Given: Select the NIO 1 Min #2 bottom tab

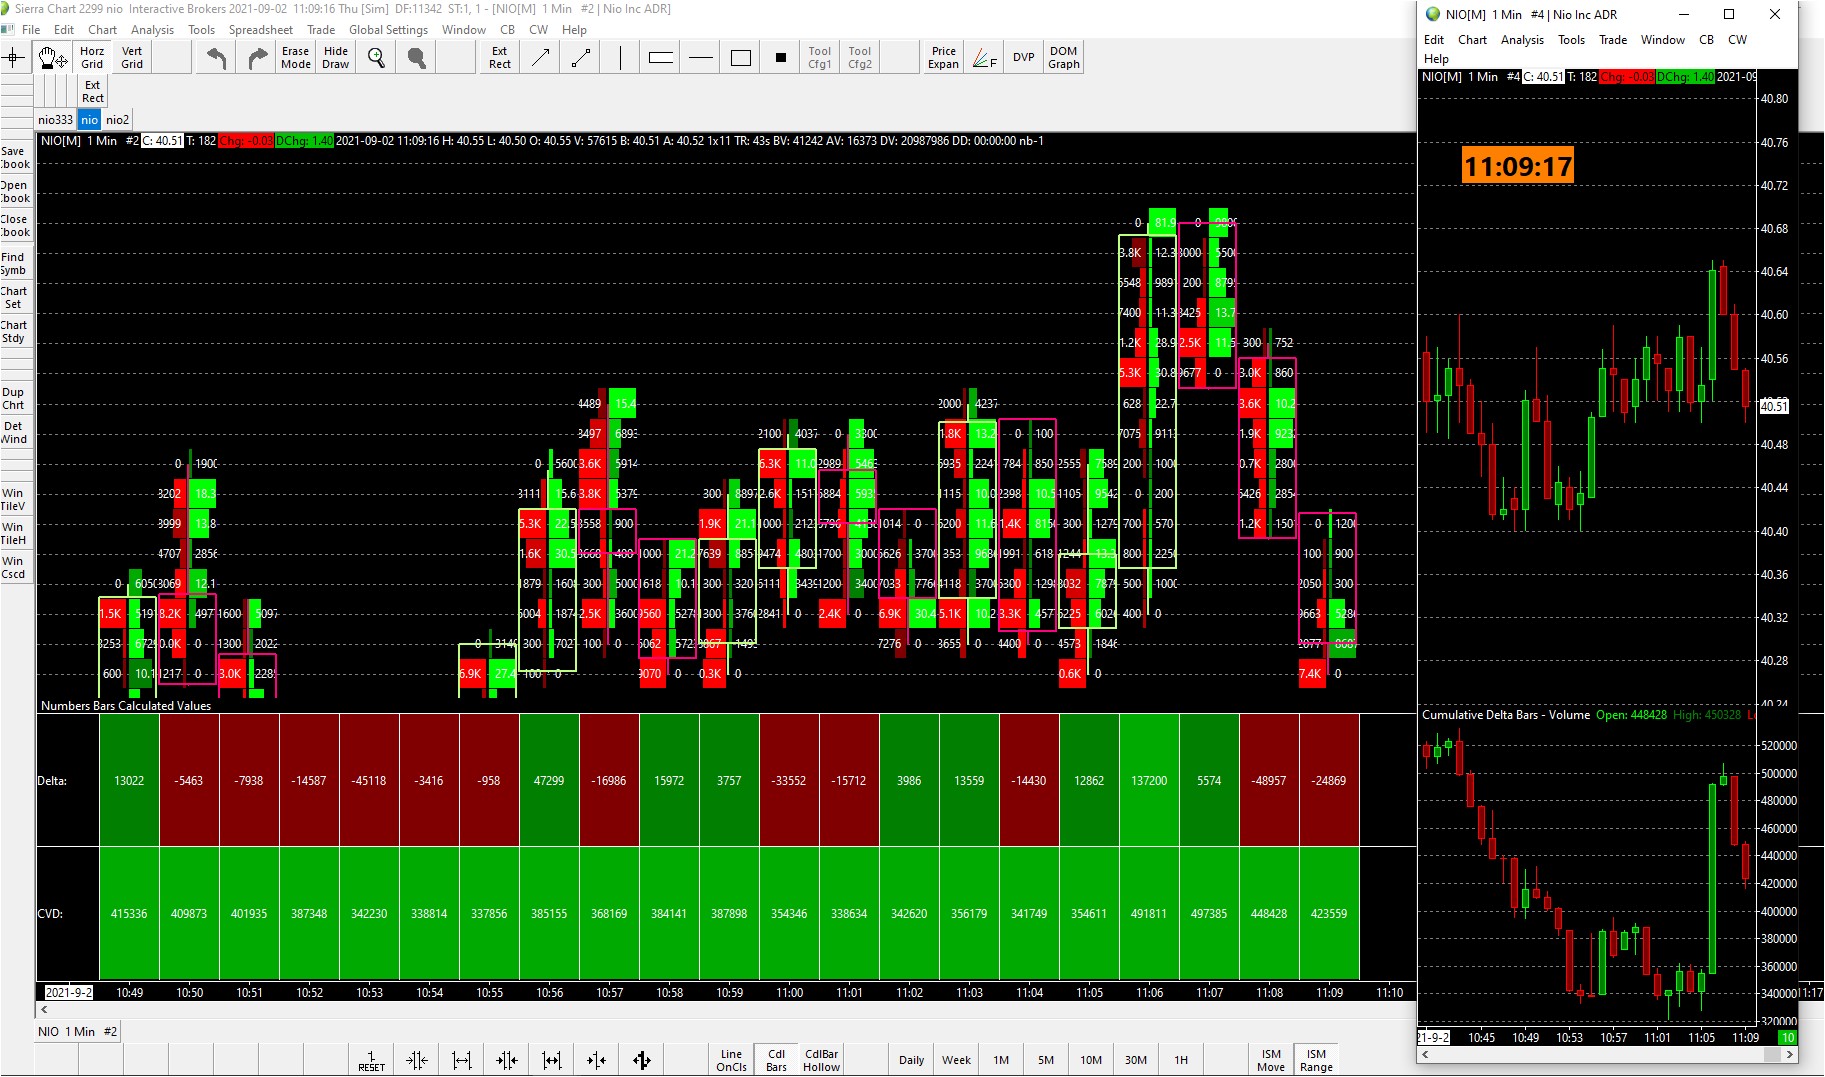Looking at the screenshot, I should [78, 1032].
